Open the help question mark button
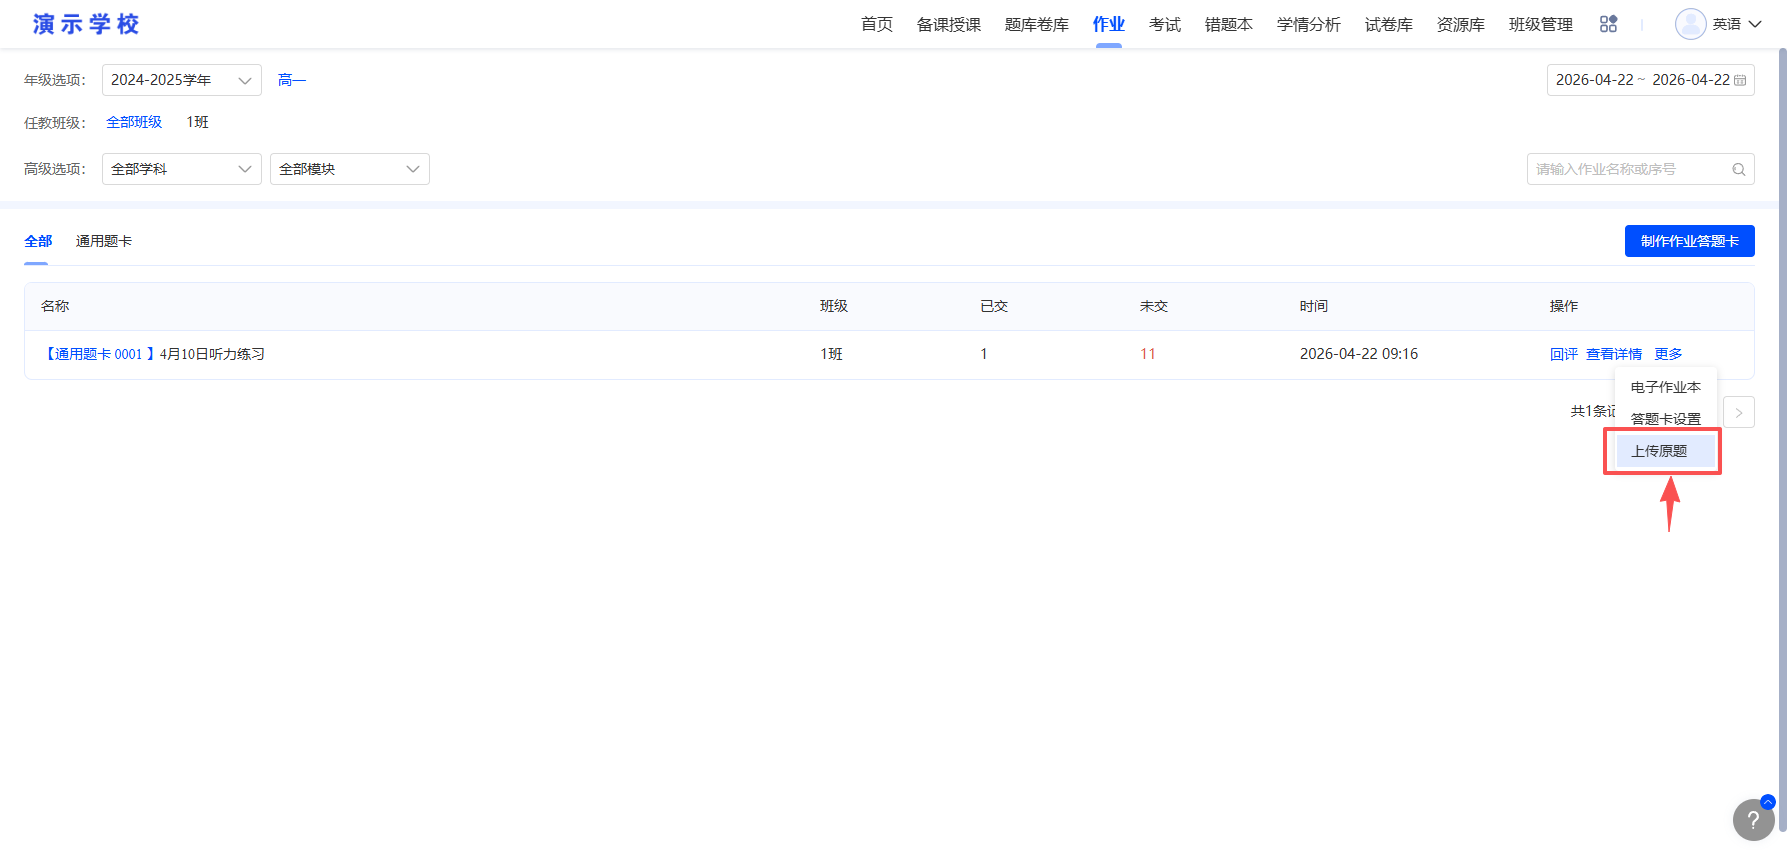1787x863 pixels. tap(1753, 819)
